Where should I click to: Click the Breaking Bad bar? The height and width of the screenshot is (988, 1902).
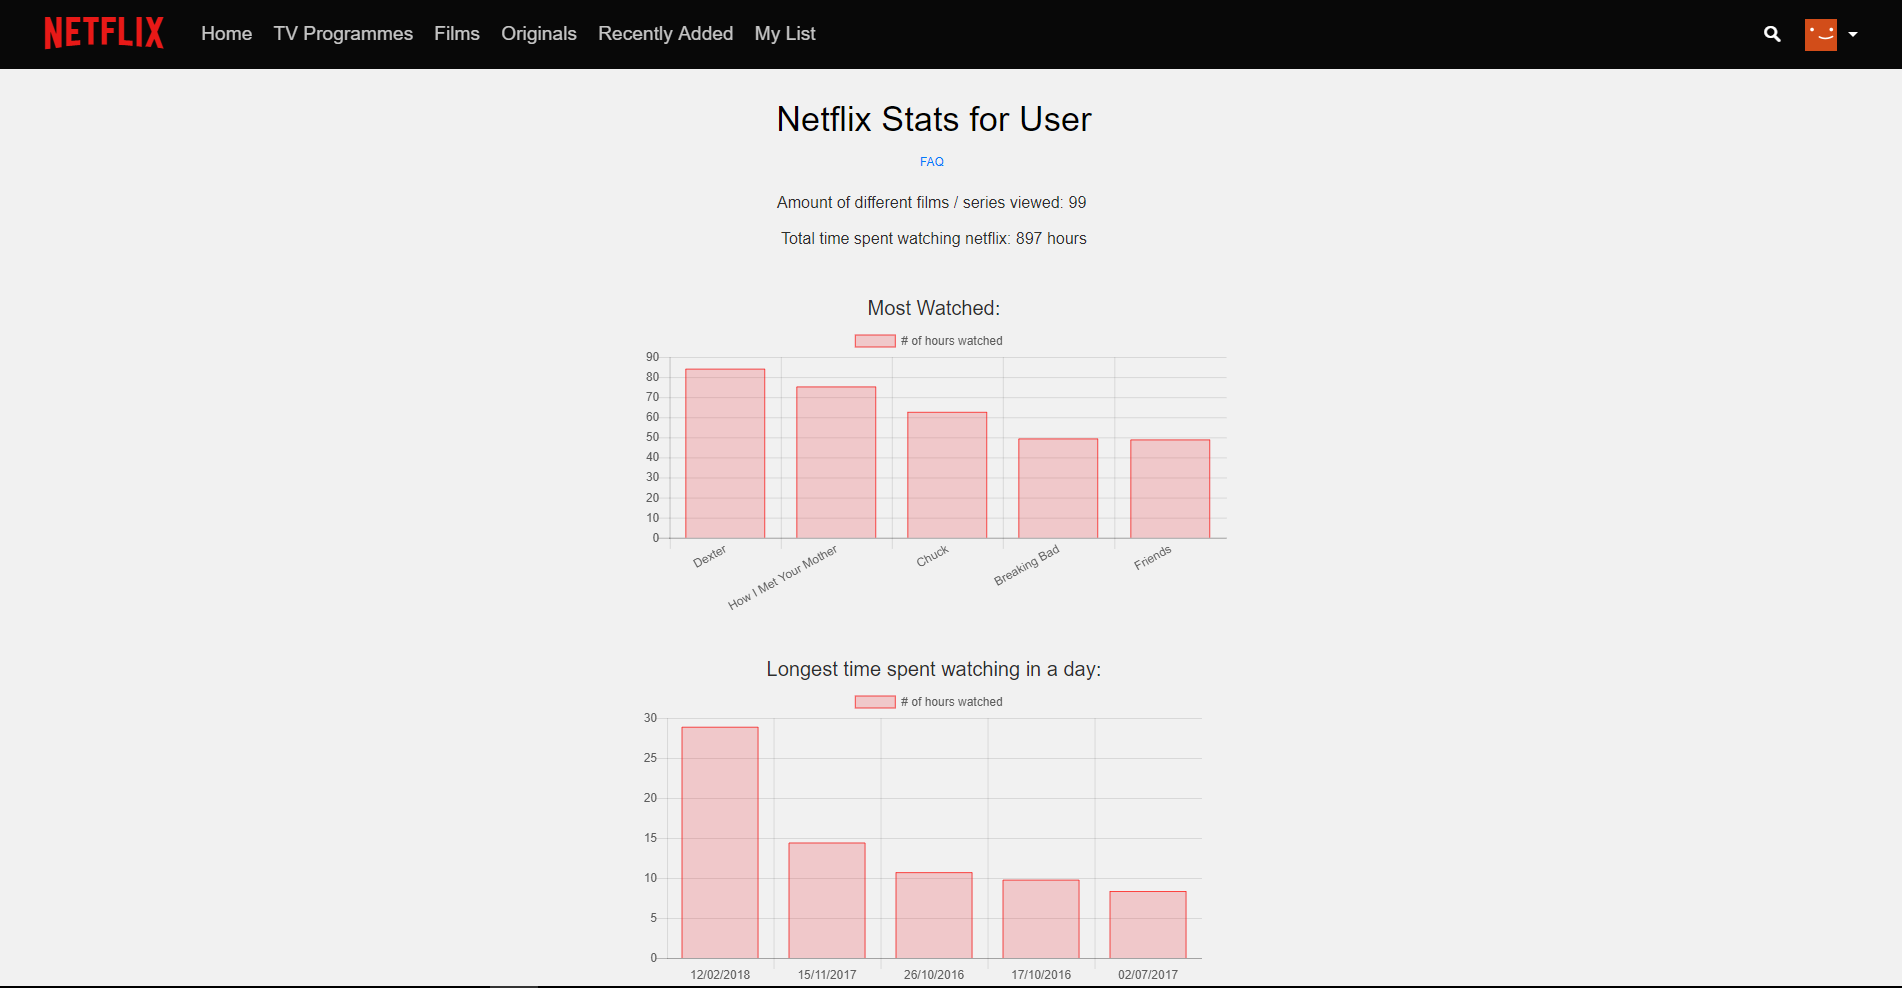click(x=1058, y=488)
